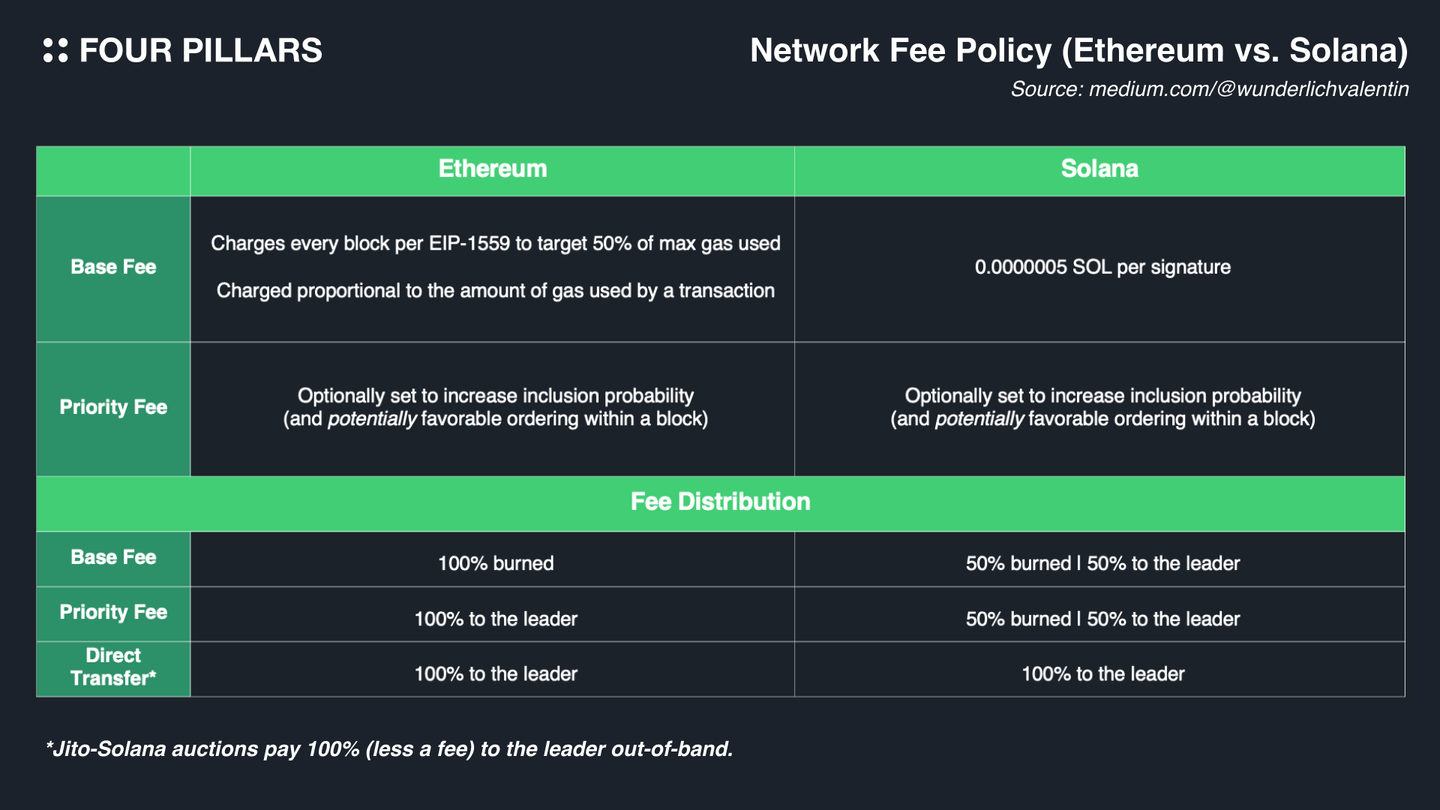Select the 100% burned cell
The height and width of the screenshot is (810, 1440).
pos(495,564)
